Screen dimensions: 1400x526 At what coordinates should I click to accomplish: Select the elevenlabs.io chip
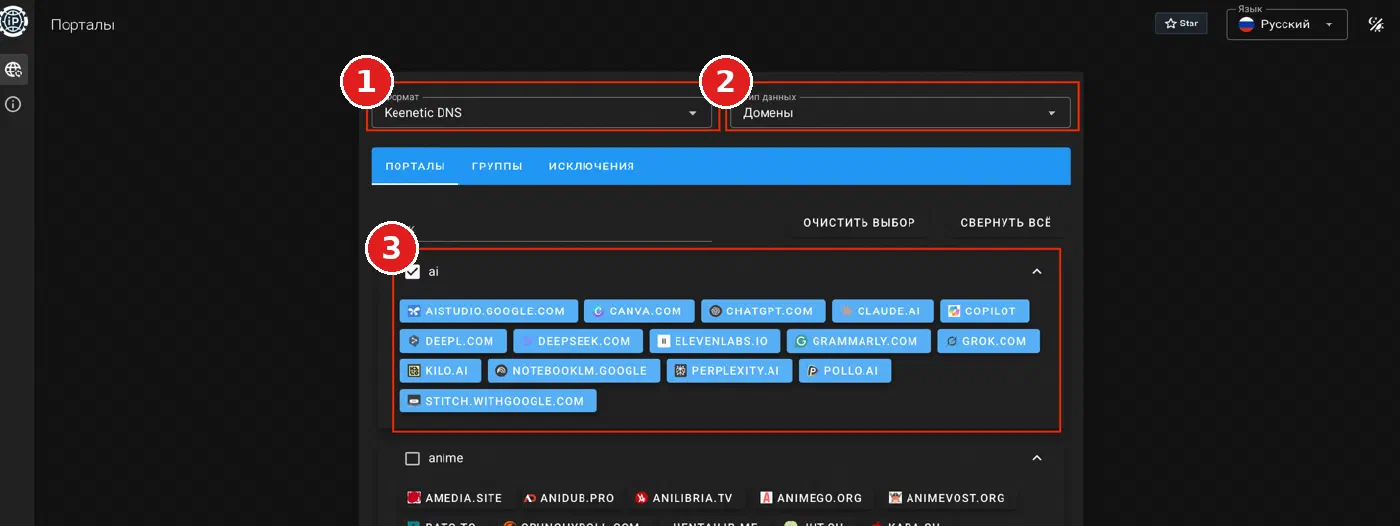(715, 341)
